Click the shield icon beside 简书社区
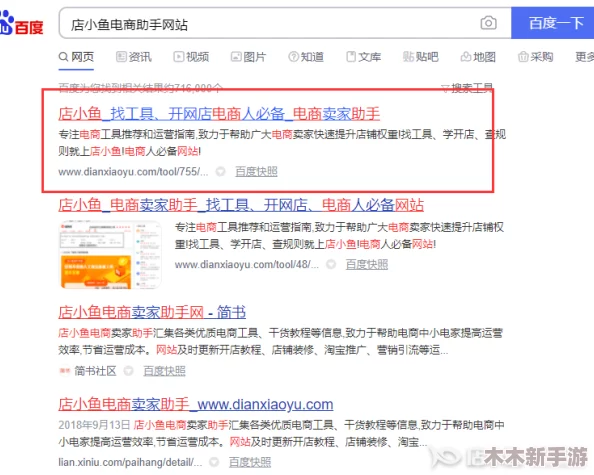This screenshot has height=475, width=594. point(129,371)
